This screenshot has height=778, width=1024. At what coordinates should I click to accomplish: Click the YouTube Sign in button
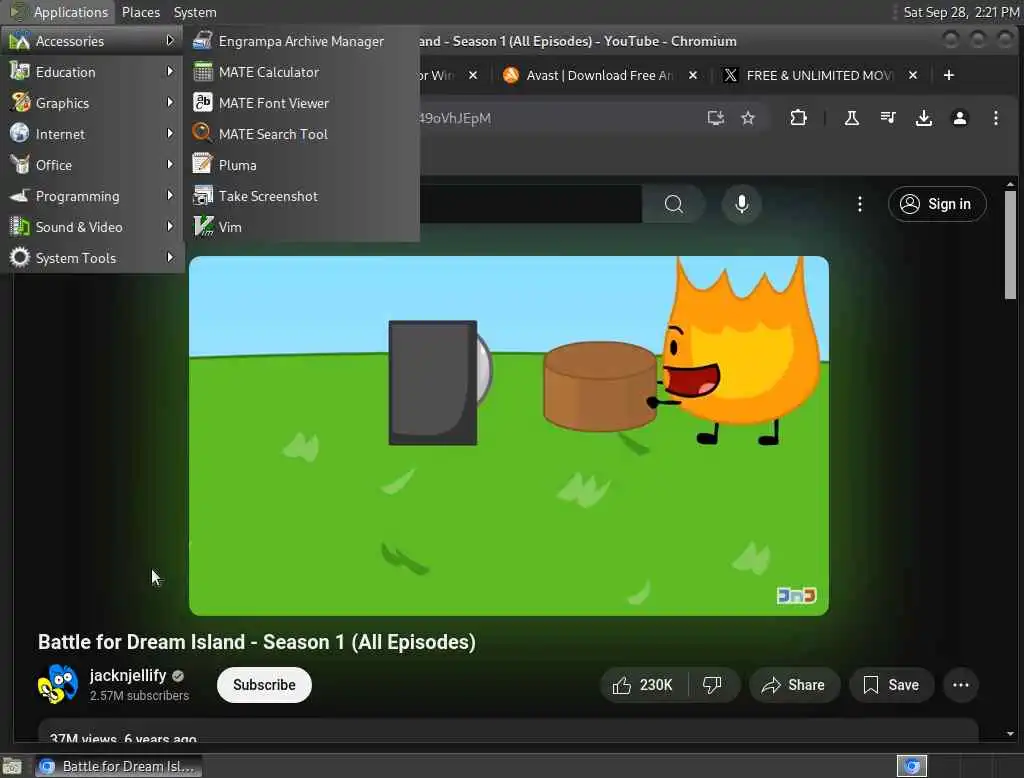tap(936, 204)
